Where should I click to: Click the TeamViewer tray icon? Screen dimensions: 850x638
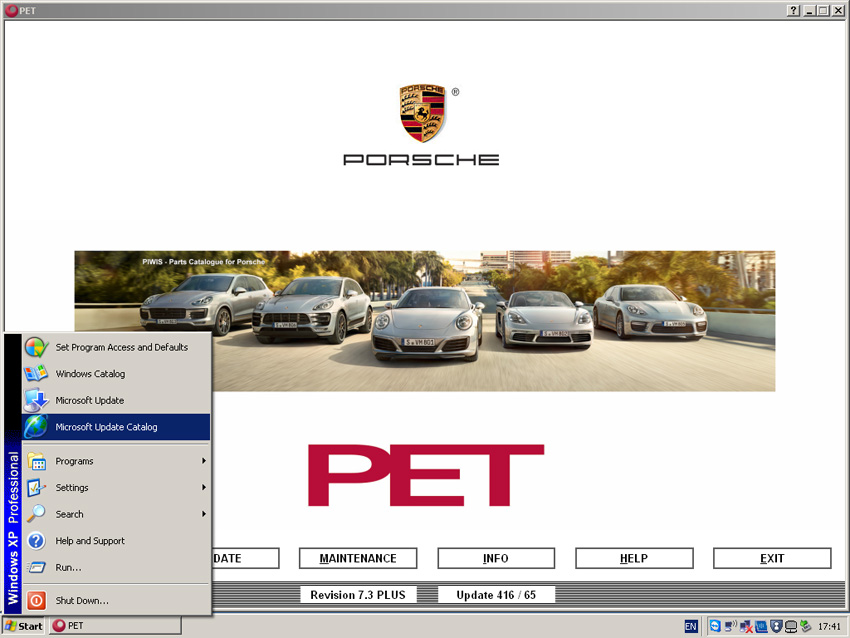point(715,626)
